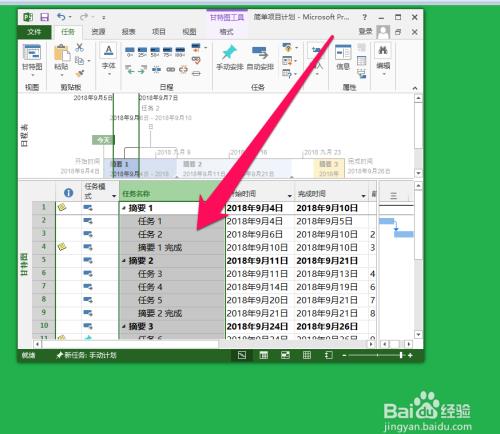Click the Cut scissors icon
The height and width of the screenshot is (434, 500).
(x=79, y=47)
